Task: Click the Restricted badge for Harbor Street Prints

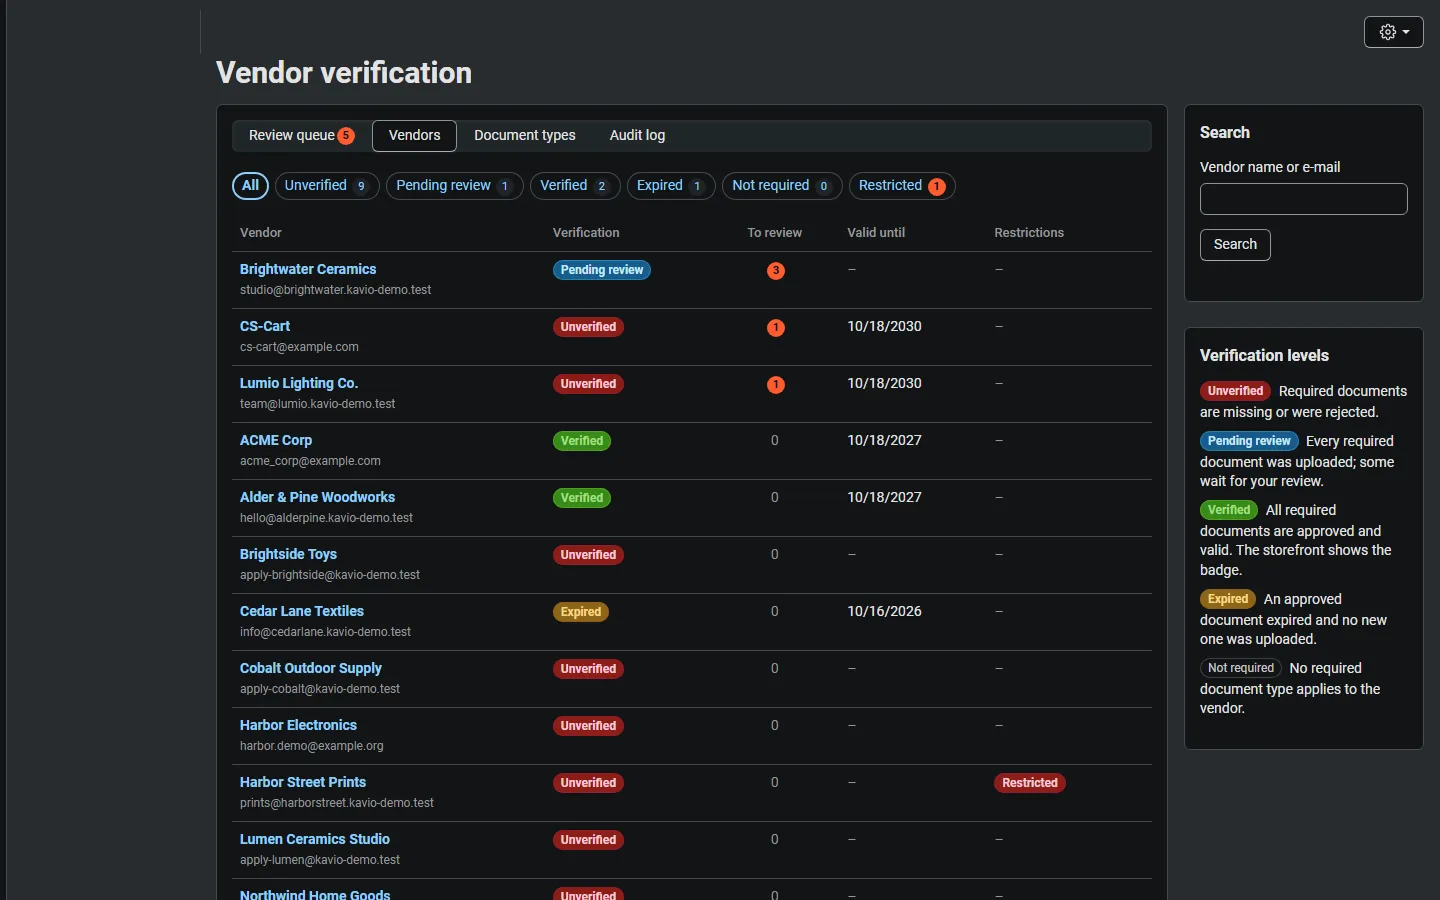Action: pyautogui.click(x=1030, y=783)
